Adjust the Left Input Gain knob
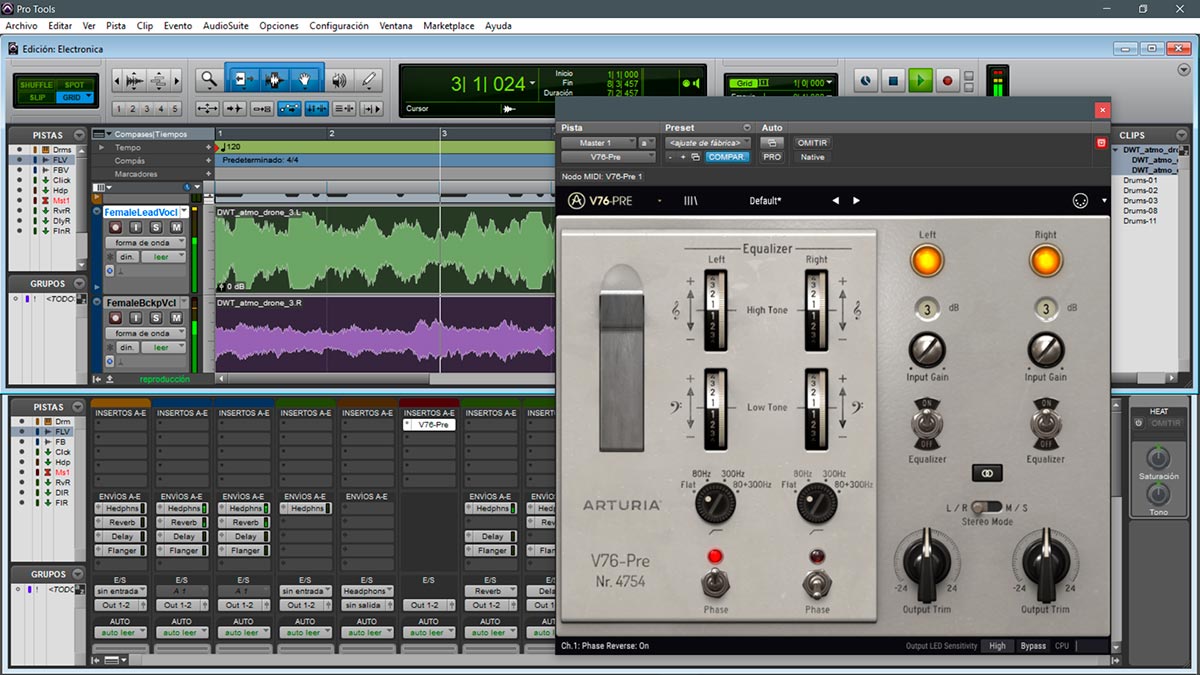The width and height of the screenshot is (1200, 675). coord(927,349)
